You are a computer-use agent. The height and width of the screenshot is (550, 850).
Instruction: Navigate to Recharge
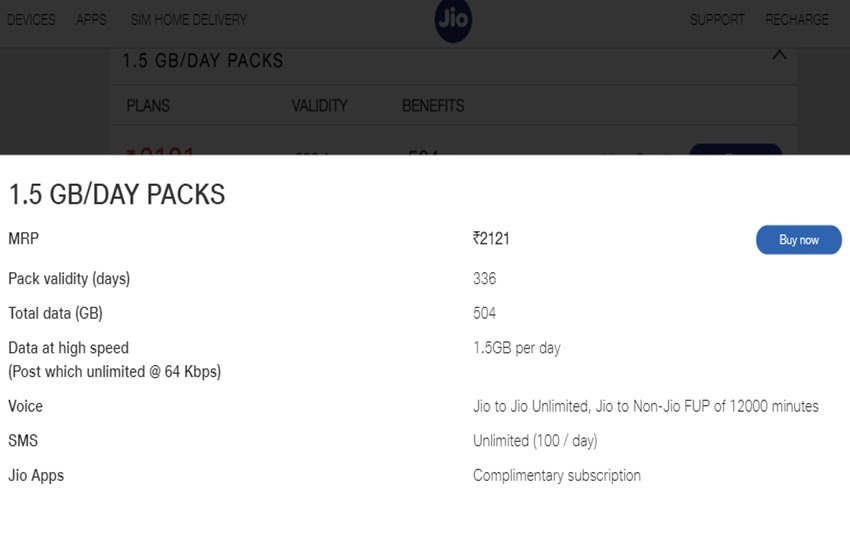(797, 20)
